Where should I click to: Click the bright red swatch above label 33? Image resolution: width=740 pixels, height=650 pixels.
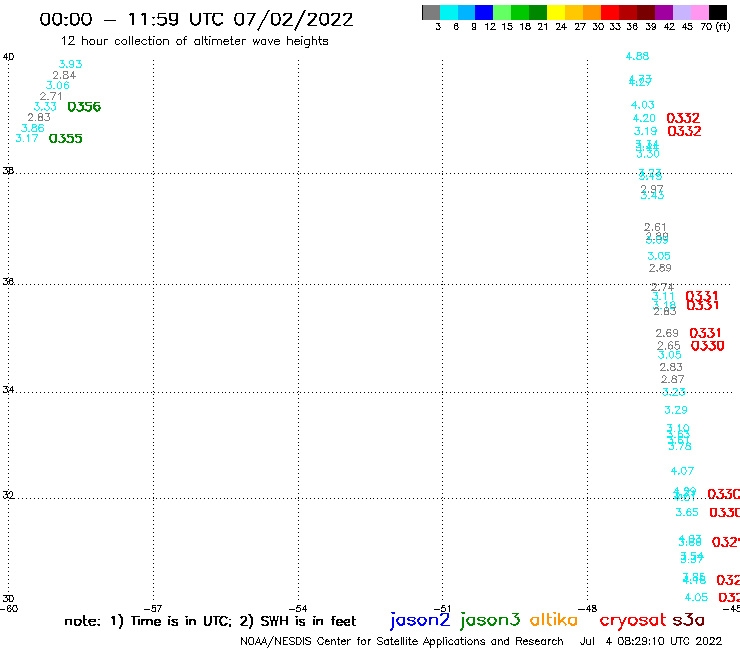tap(610, 12)
